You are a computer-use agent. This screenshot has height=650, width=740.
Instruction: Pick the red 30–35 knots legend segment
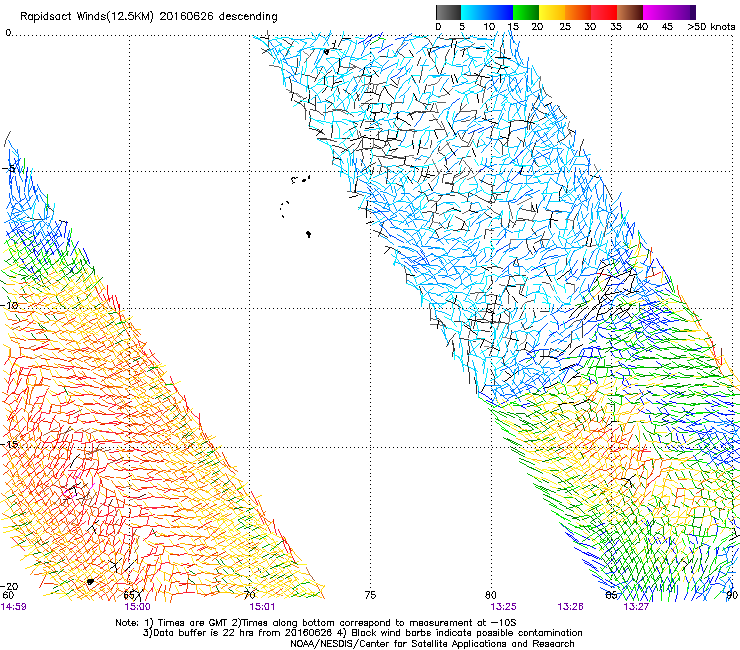(604, 12)
